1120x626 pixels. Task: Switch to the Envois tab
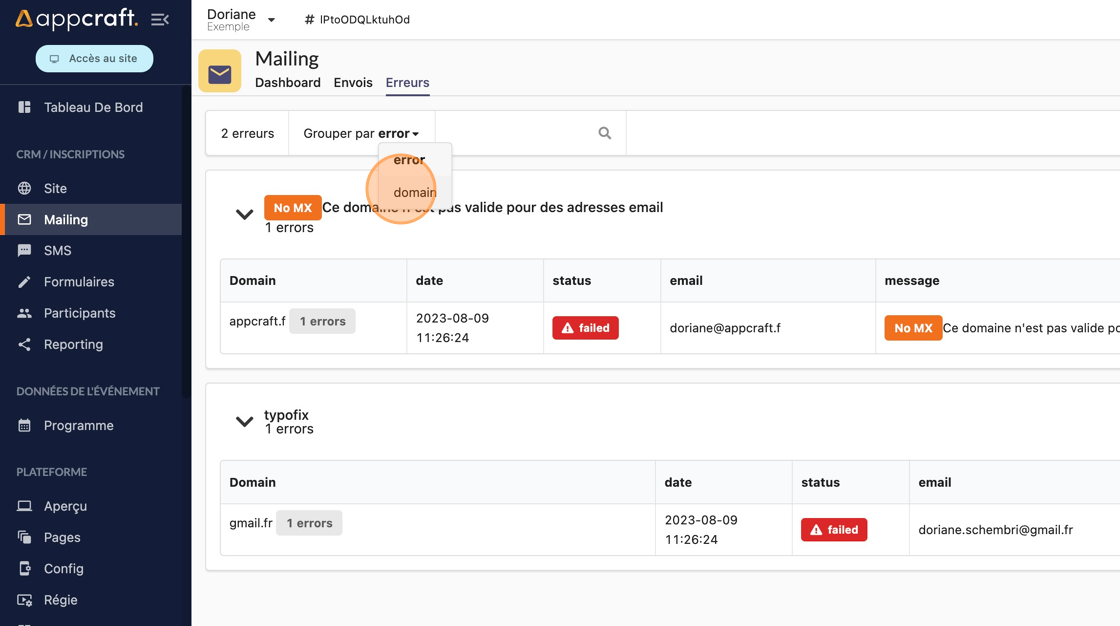[x=353, y=83]
